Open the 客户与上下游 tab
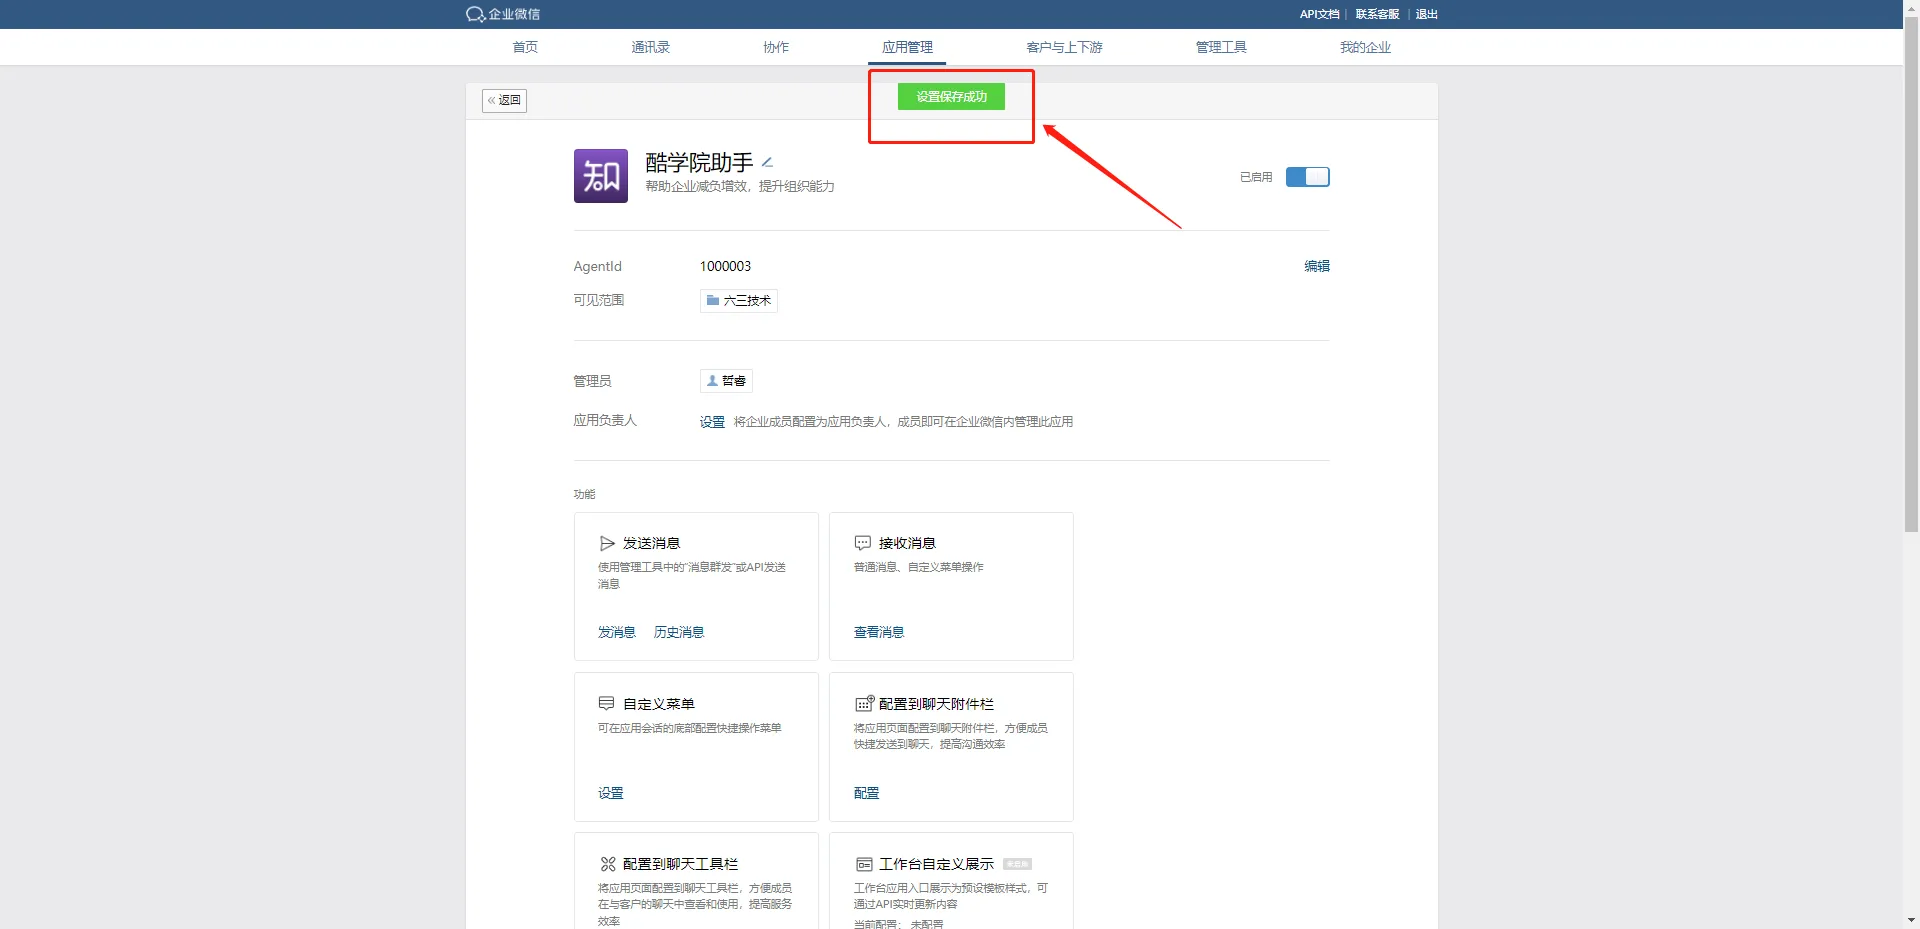This screenshot has width=1920, height=929. point(1064,47)
